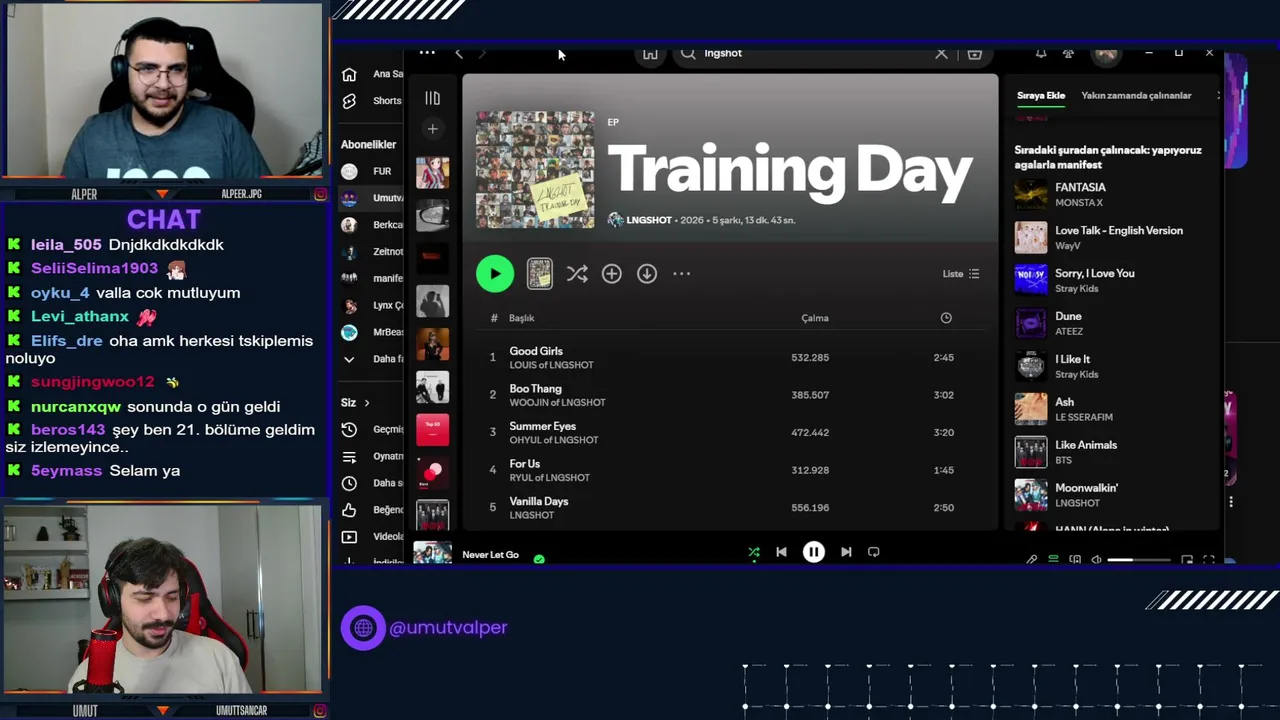Expand Your Library in Spotify sidebar
The width and height of the screenshot is (1280, 720).
(432, 98)
